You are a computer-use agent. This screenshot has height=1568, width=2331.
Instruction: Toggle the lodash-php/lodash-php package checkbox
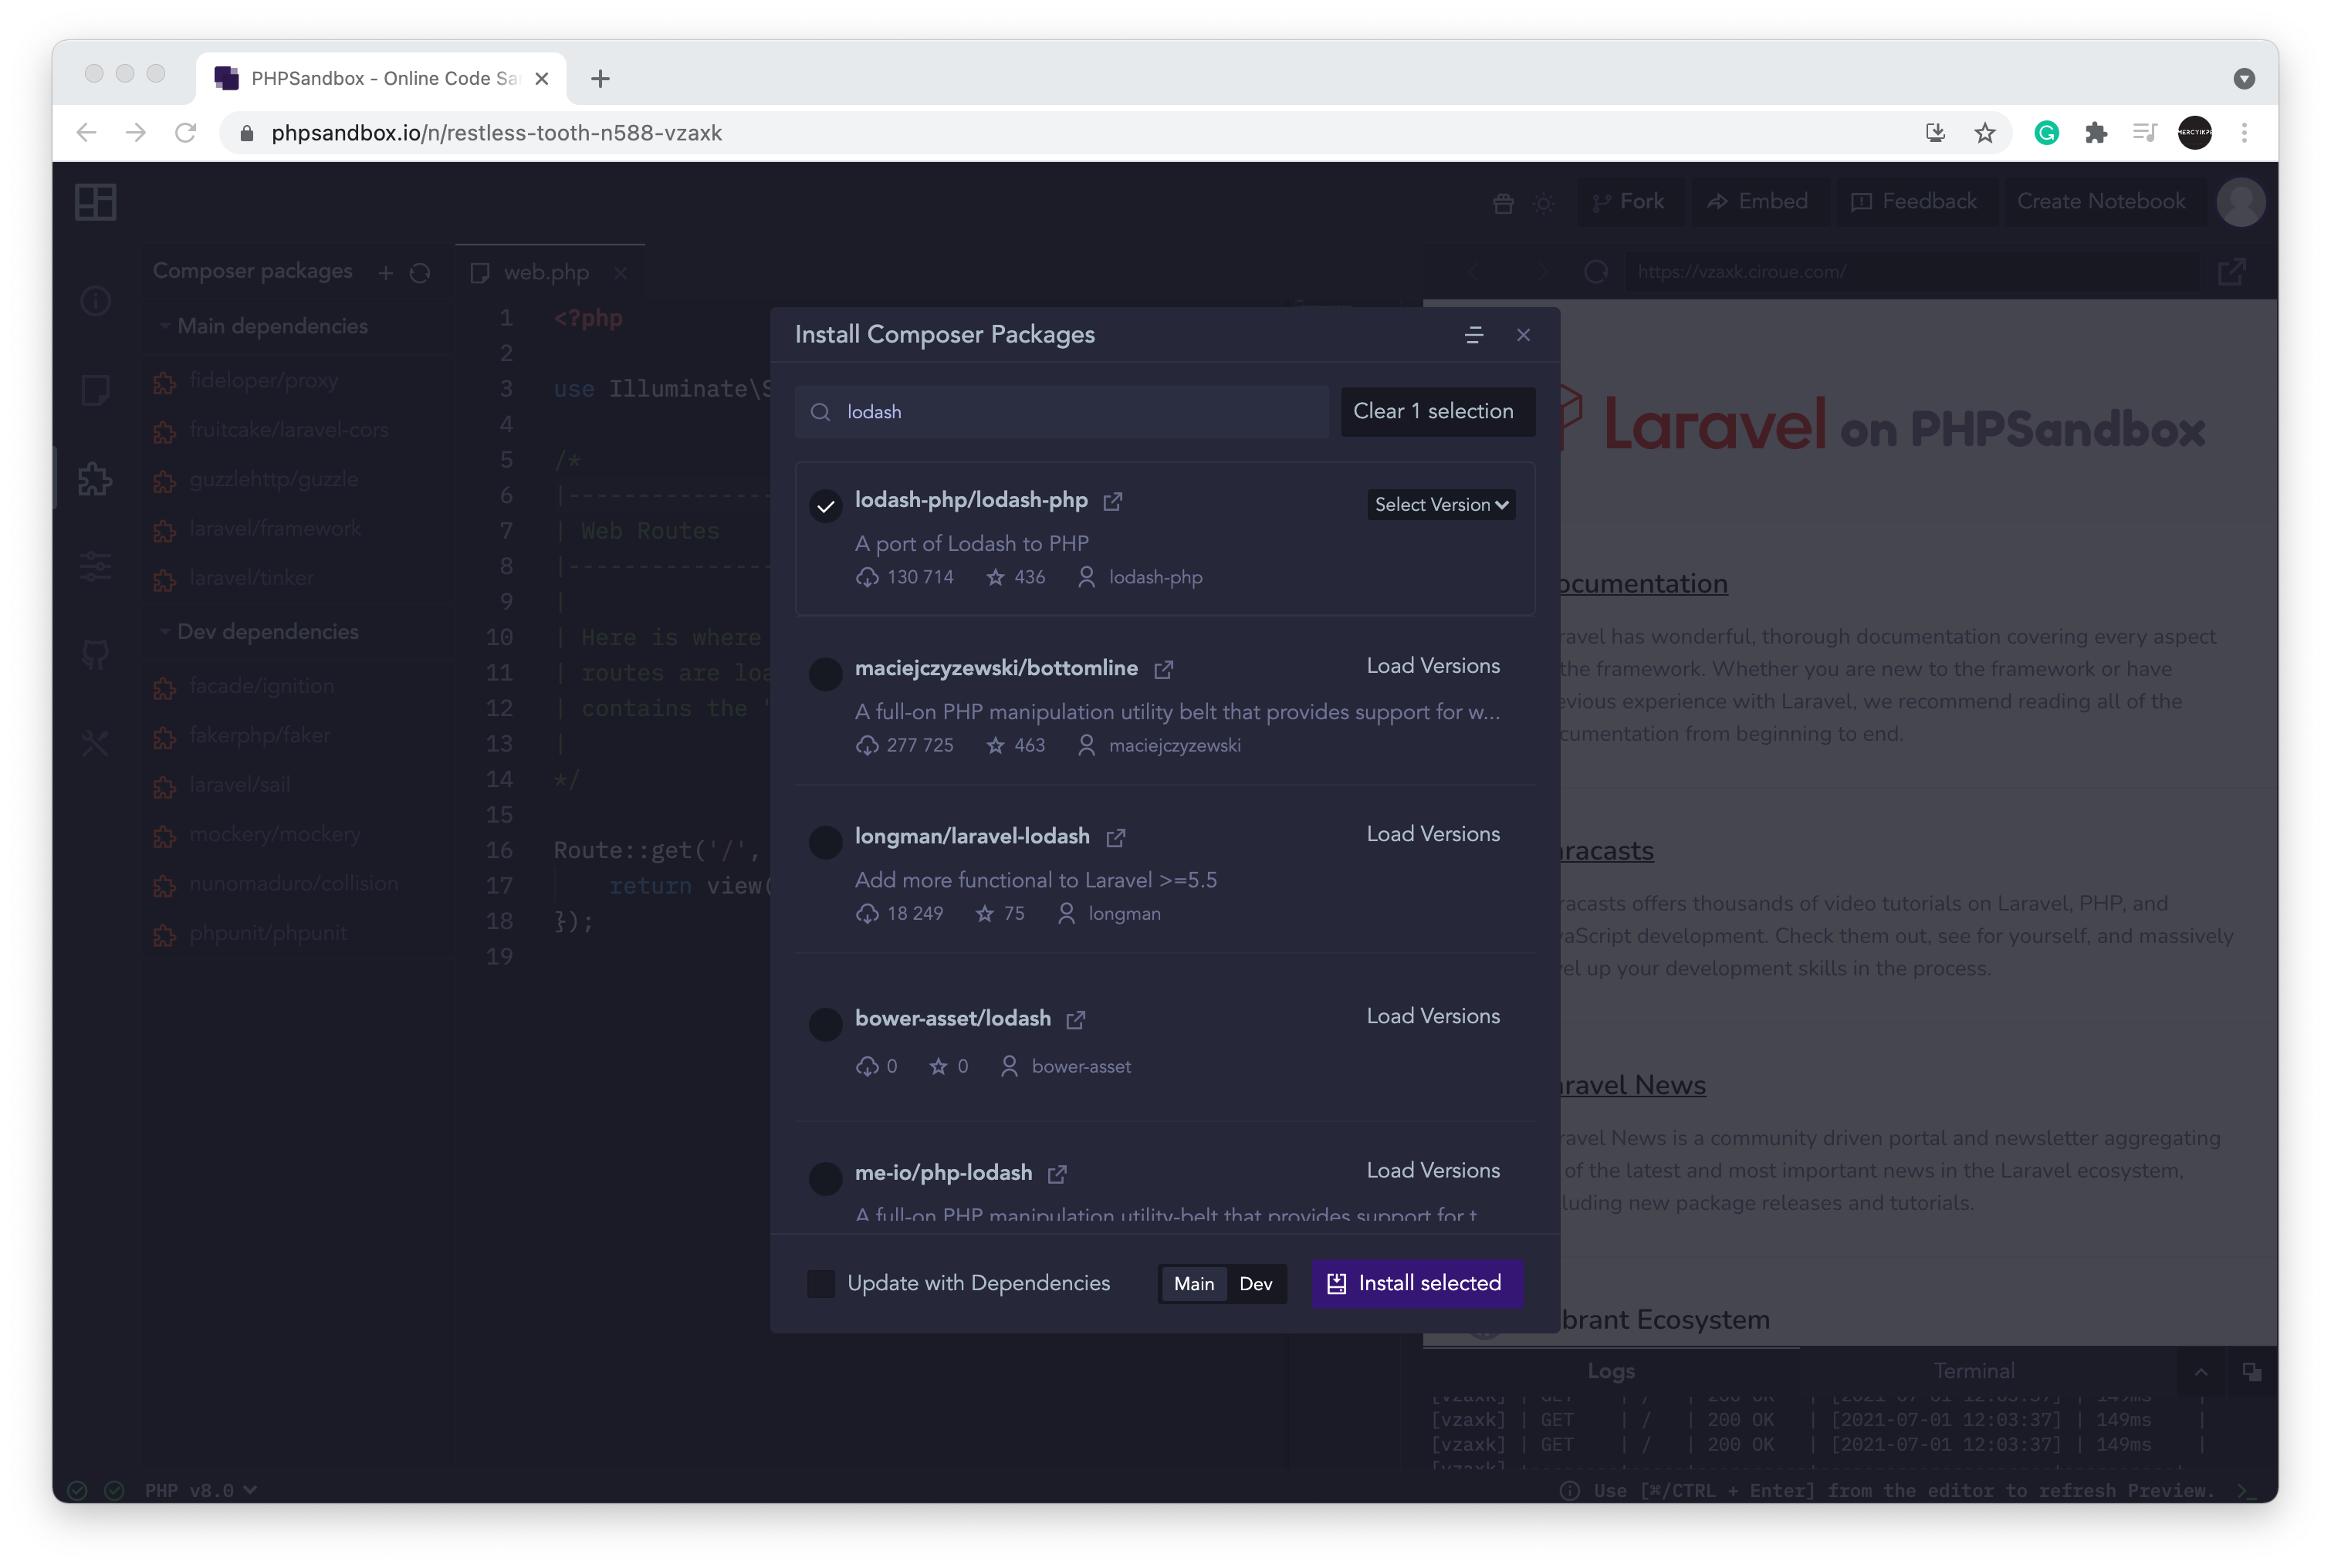(x=824, y=505)
